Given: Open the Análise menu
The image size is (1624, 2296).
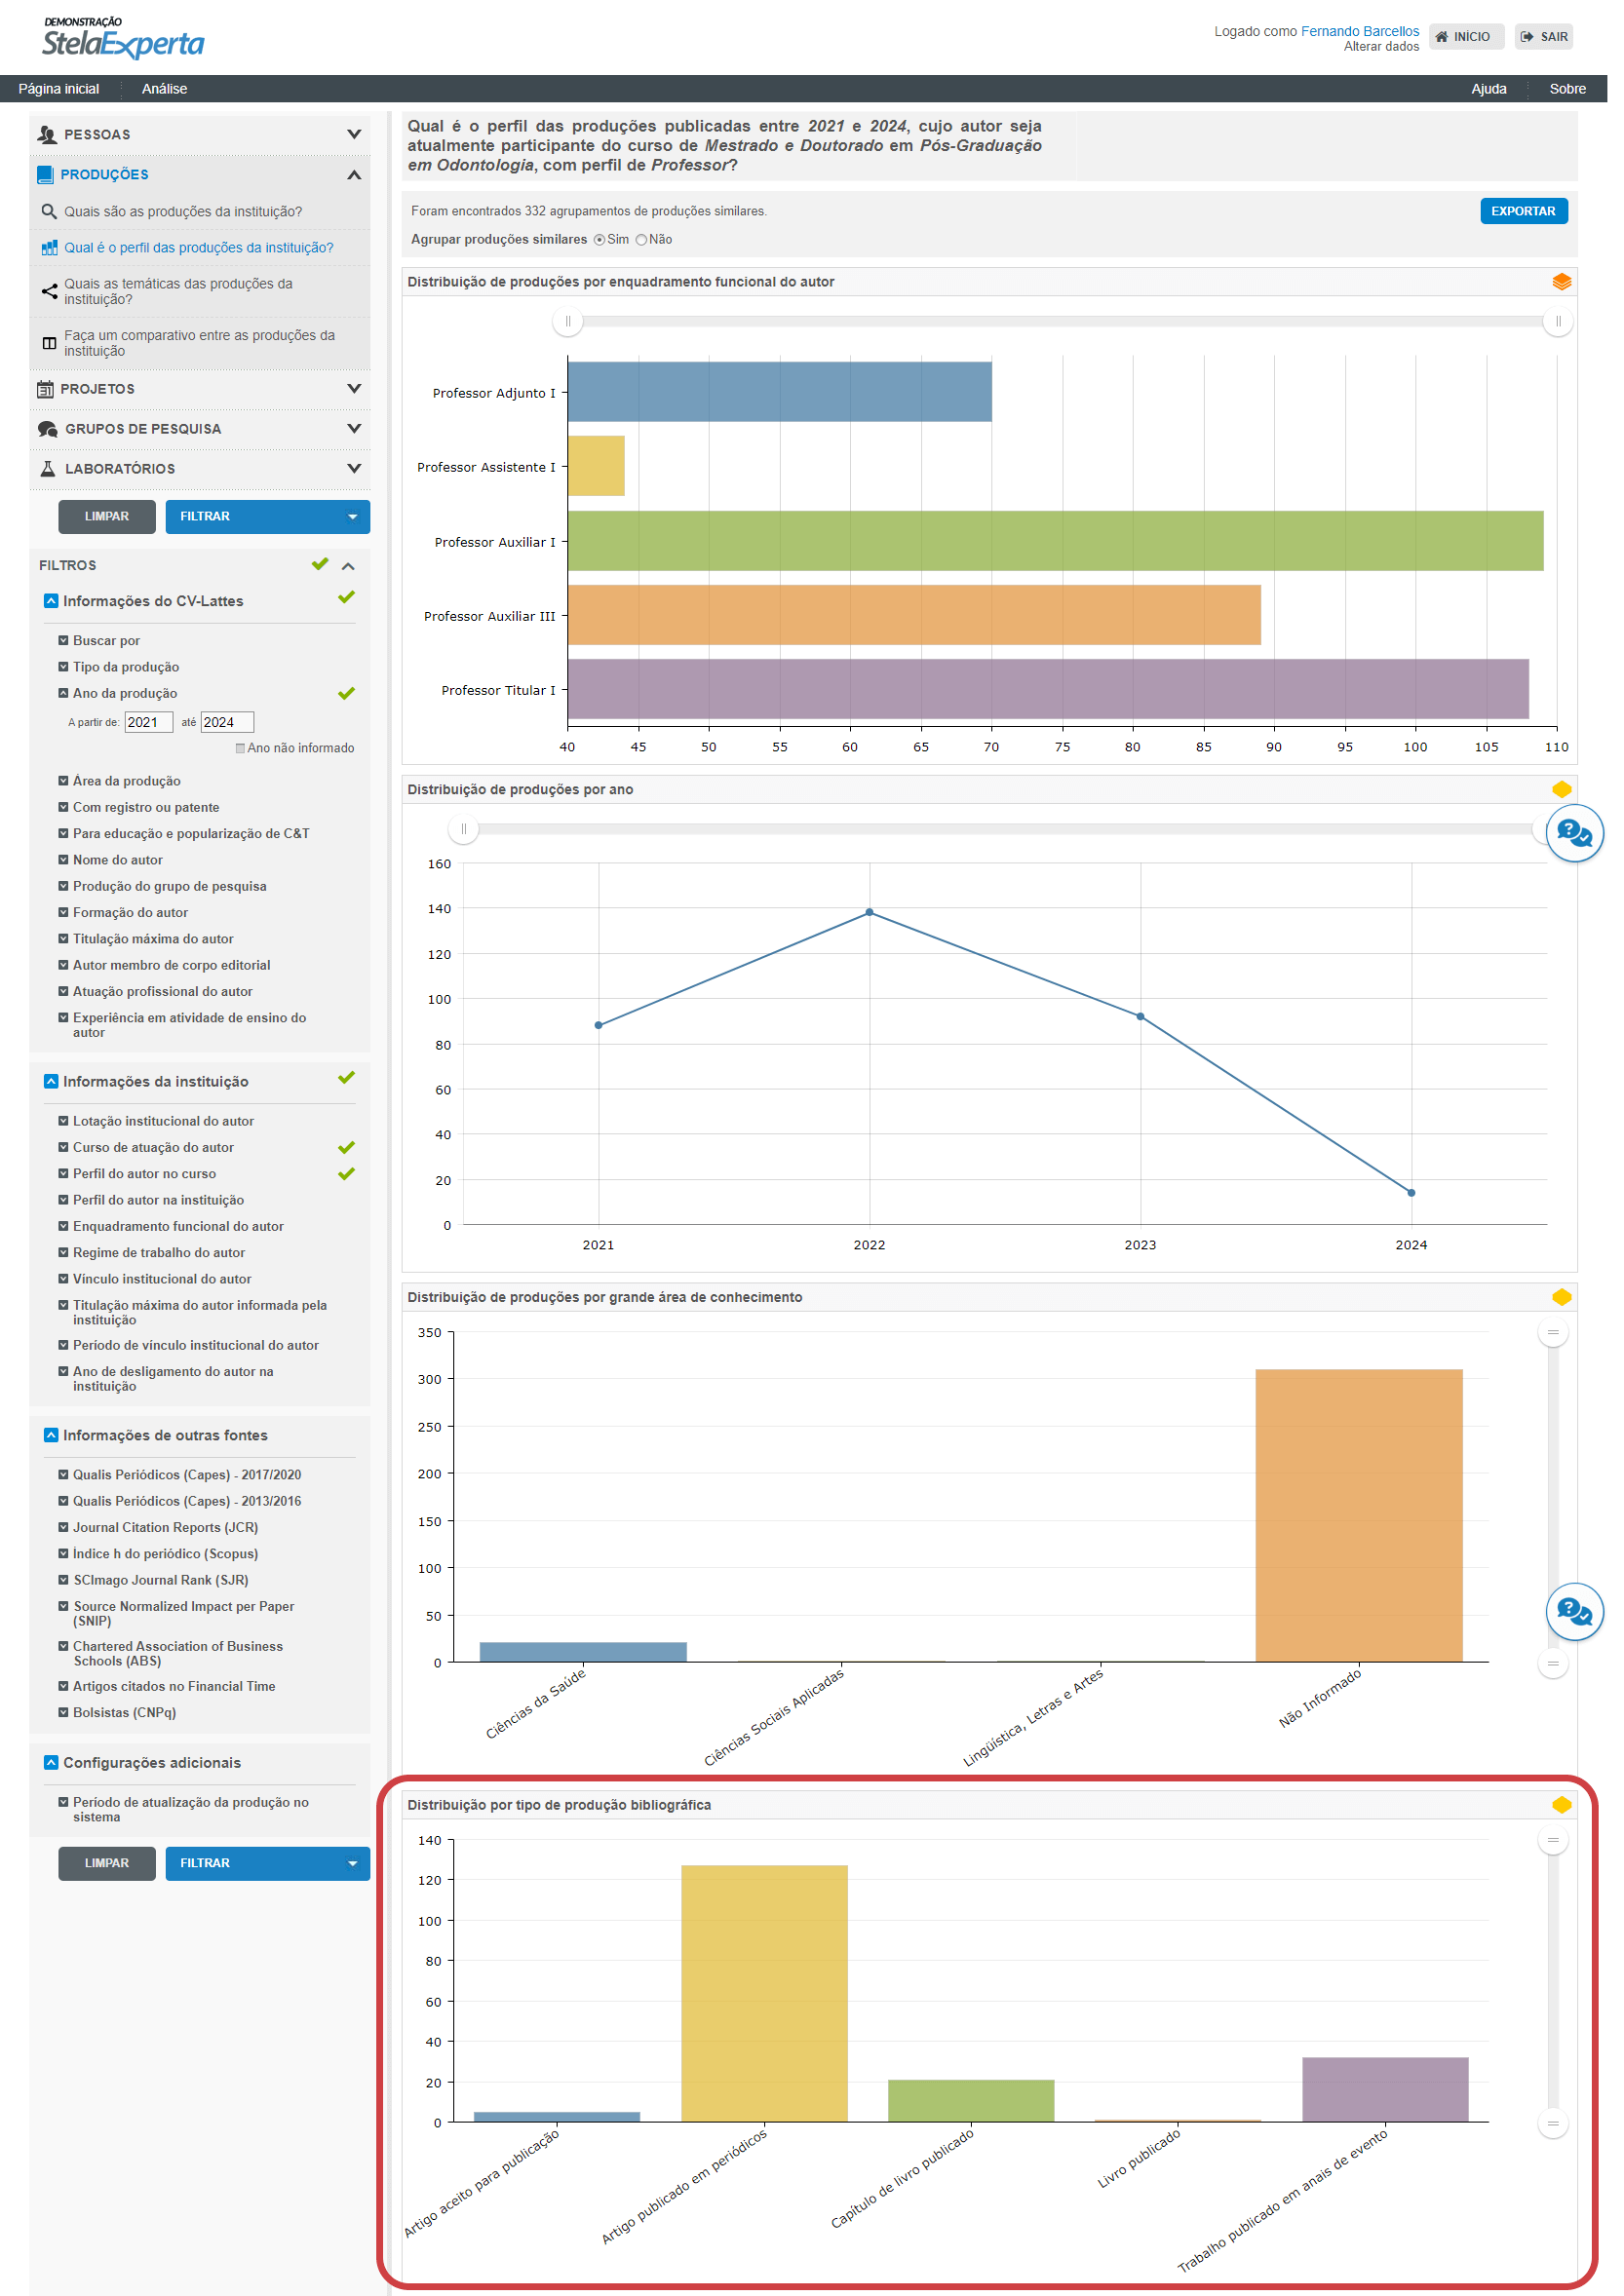Looking at the screenshot, I should tap(164, 89).
